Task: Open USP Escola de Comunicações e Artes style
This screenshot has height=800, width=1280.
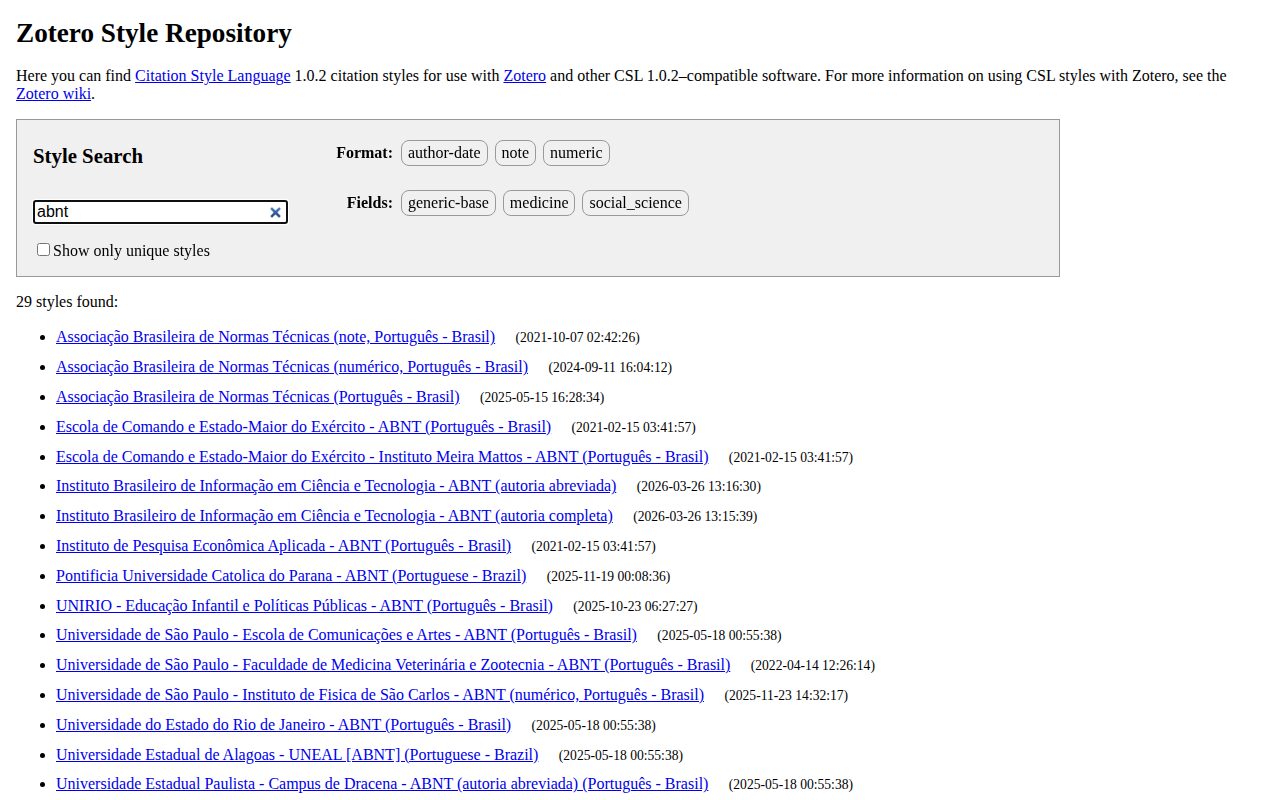Action: [x=346, y=635]
